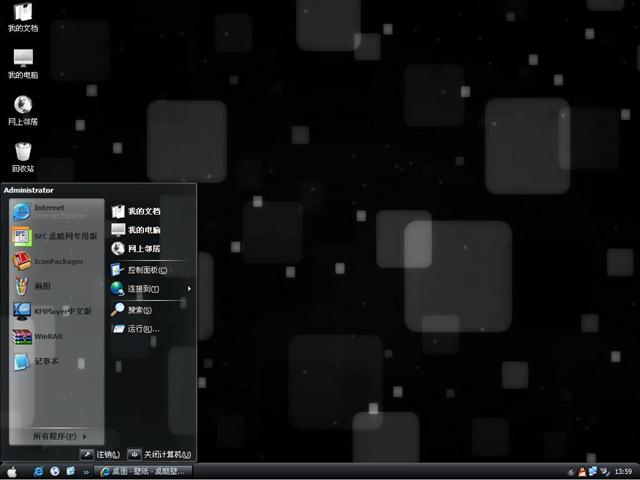This screenshot has width=640, height=480.
Task: Click Administrator user name header
Action: coord(28,190)
